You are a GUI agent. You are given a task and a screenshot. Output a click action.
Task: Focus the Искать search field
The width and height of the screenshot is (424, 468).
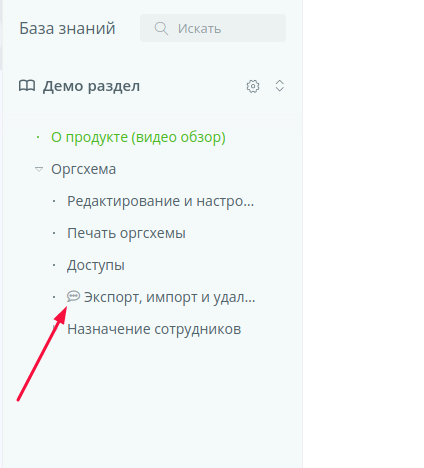(x=213, y=28)
